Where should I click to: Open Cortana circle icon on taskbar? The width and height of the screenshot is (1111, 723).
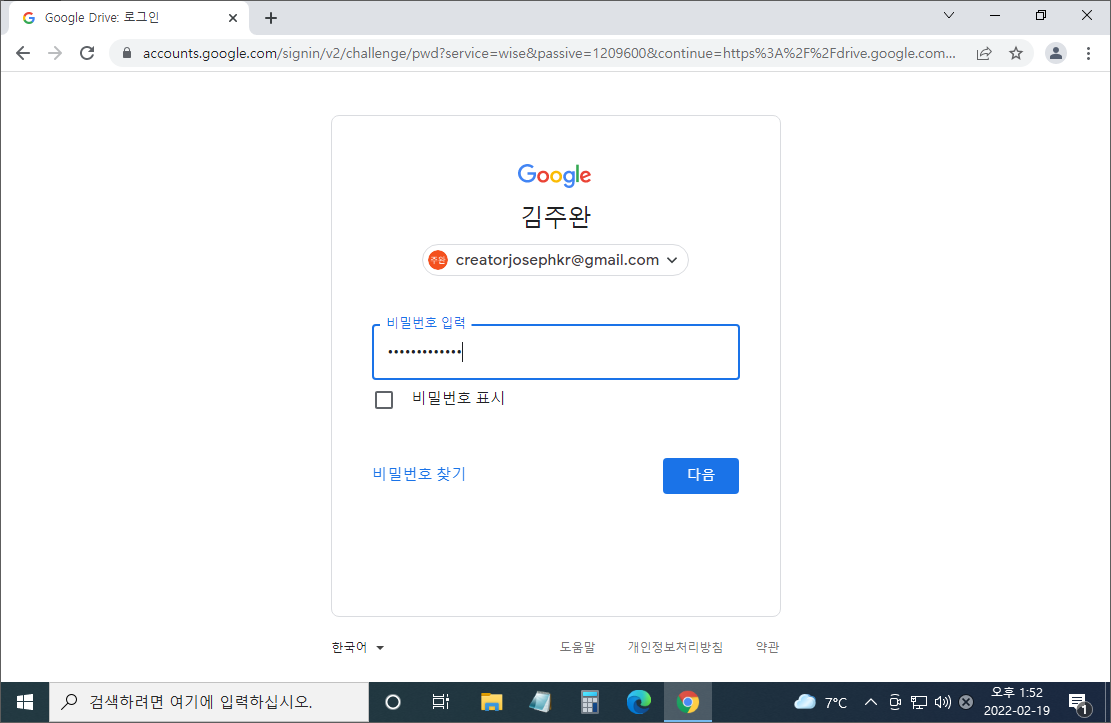pos(393,702)
